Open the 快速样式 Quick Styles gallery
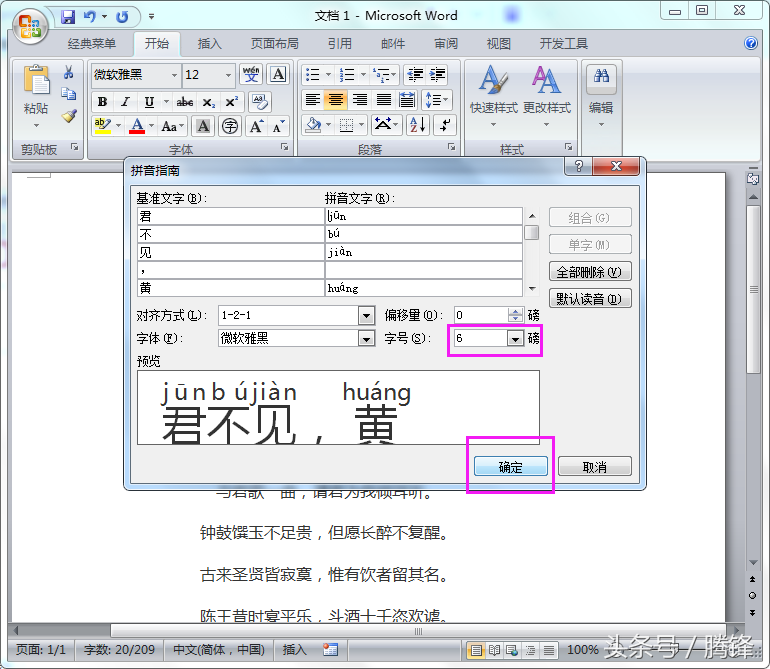Viewport: 770px width, 669px height. pyautogui.click(x=493, y=97)
